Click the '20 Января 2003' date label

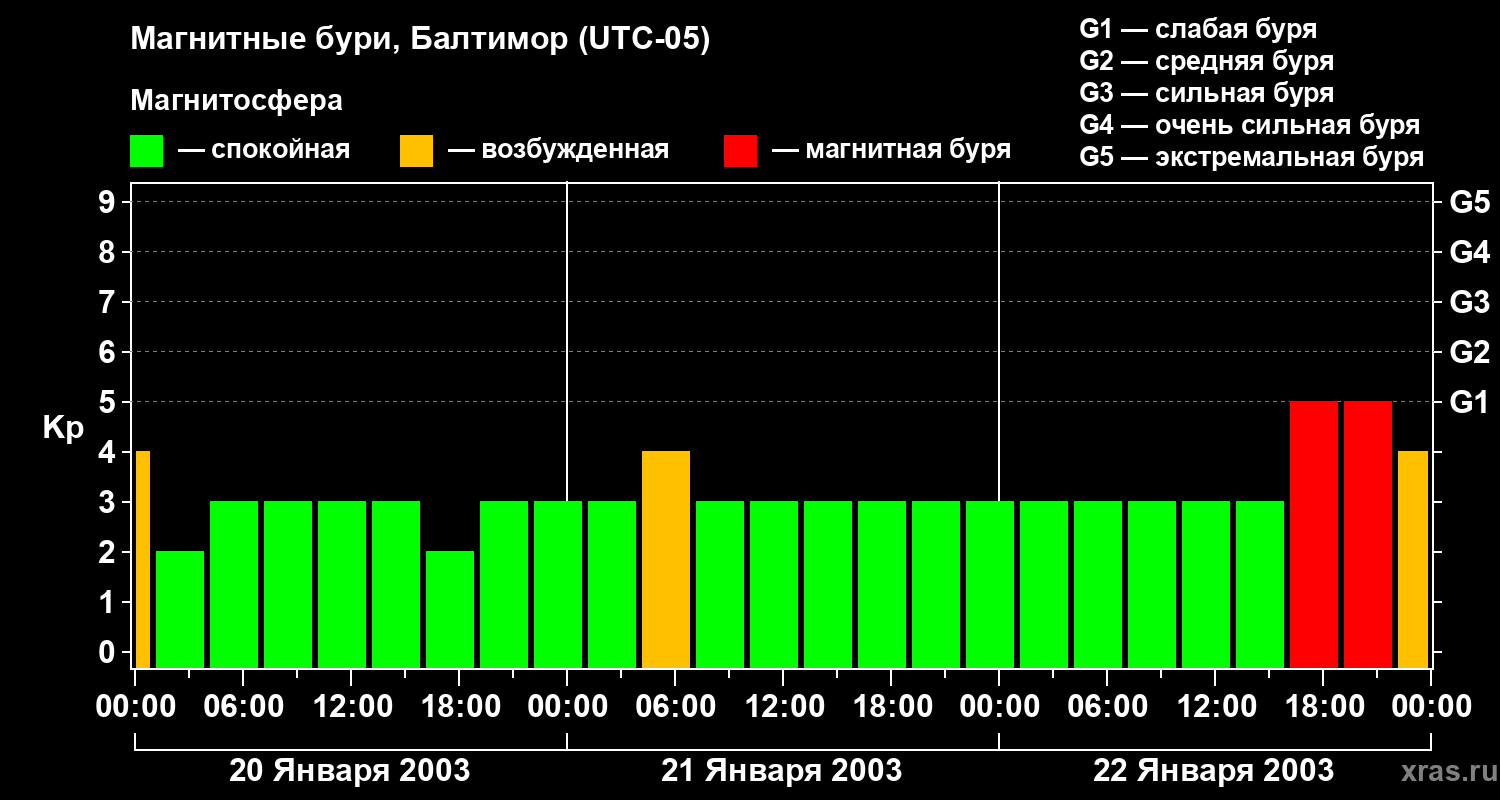tap(349, 771)
